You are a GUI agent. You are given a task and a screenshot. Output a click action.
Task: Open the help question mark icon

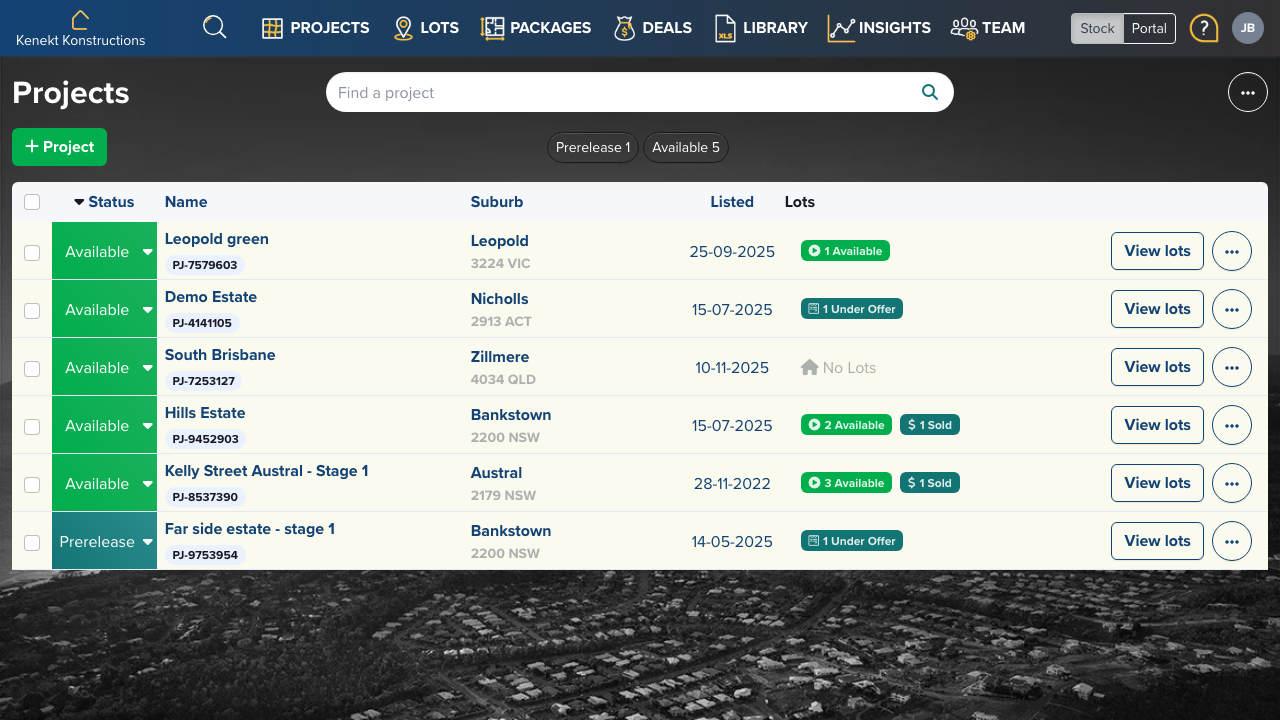tap(1204, 28)
